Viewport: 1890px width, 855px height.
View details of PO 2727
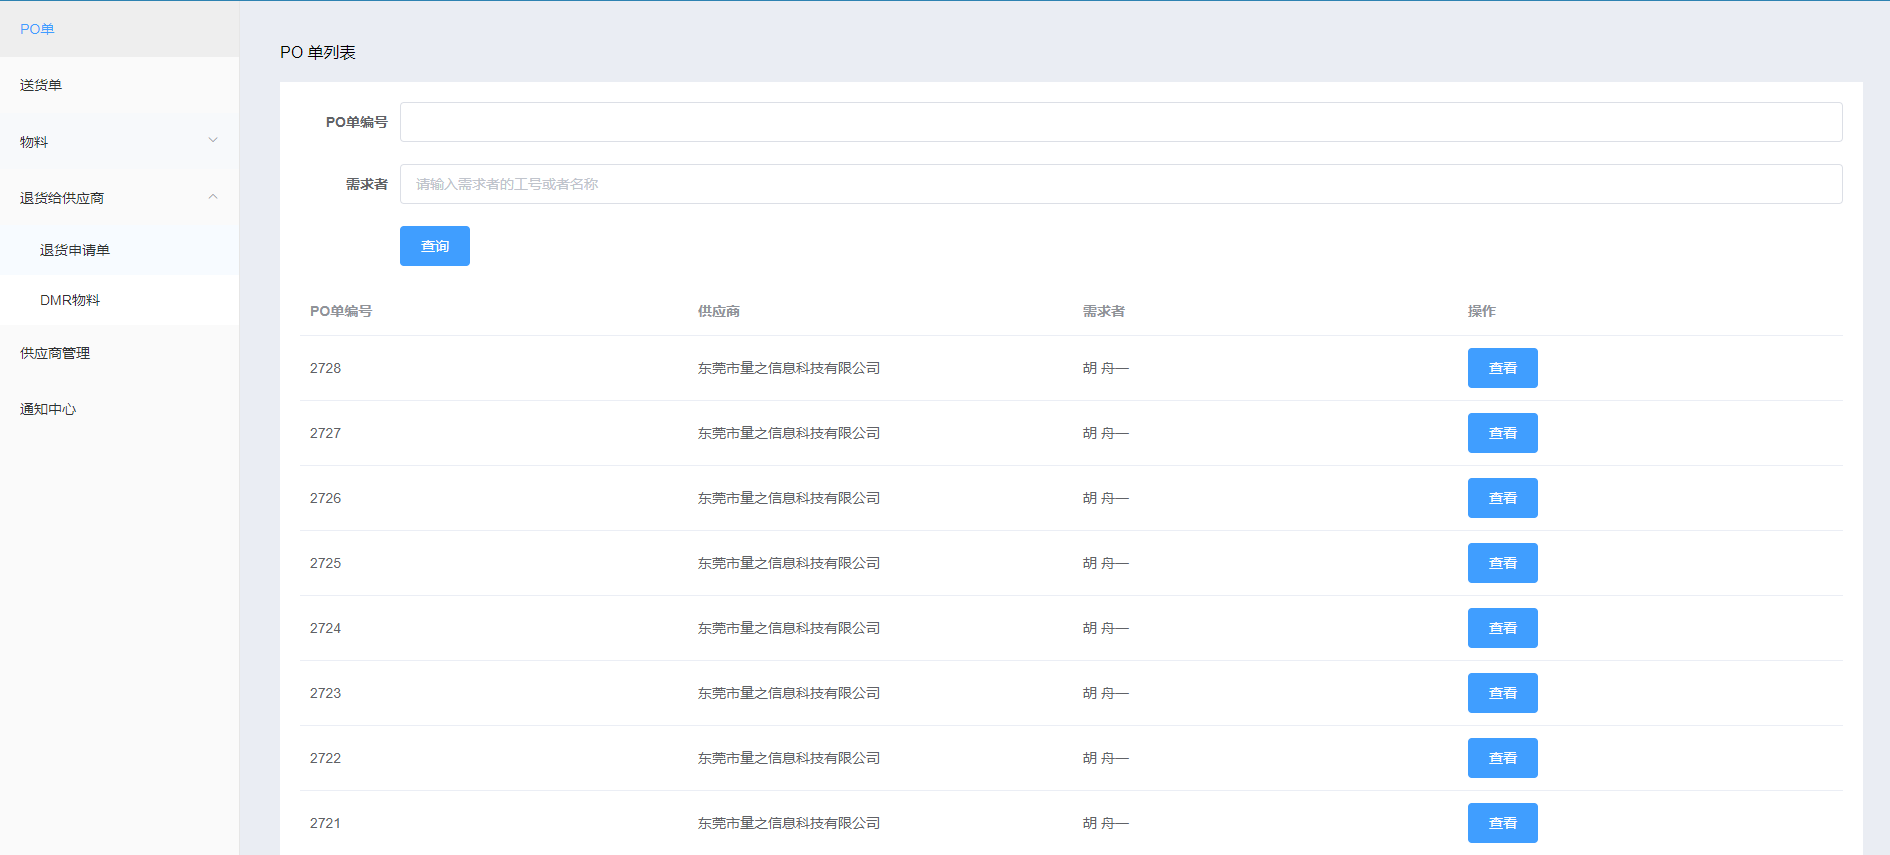tap(1503, 433)
